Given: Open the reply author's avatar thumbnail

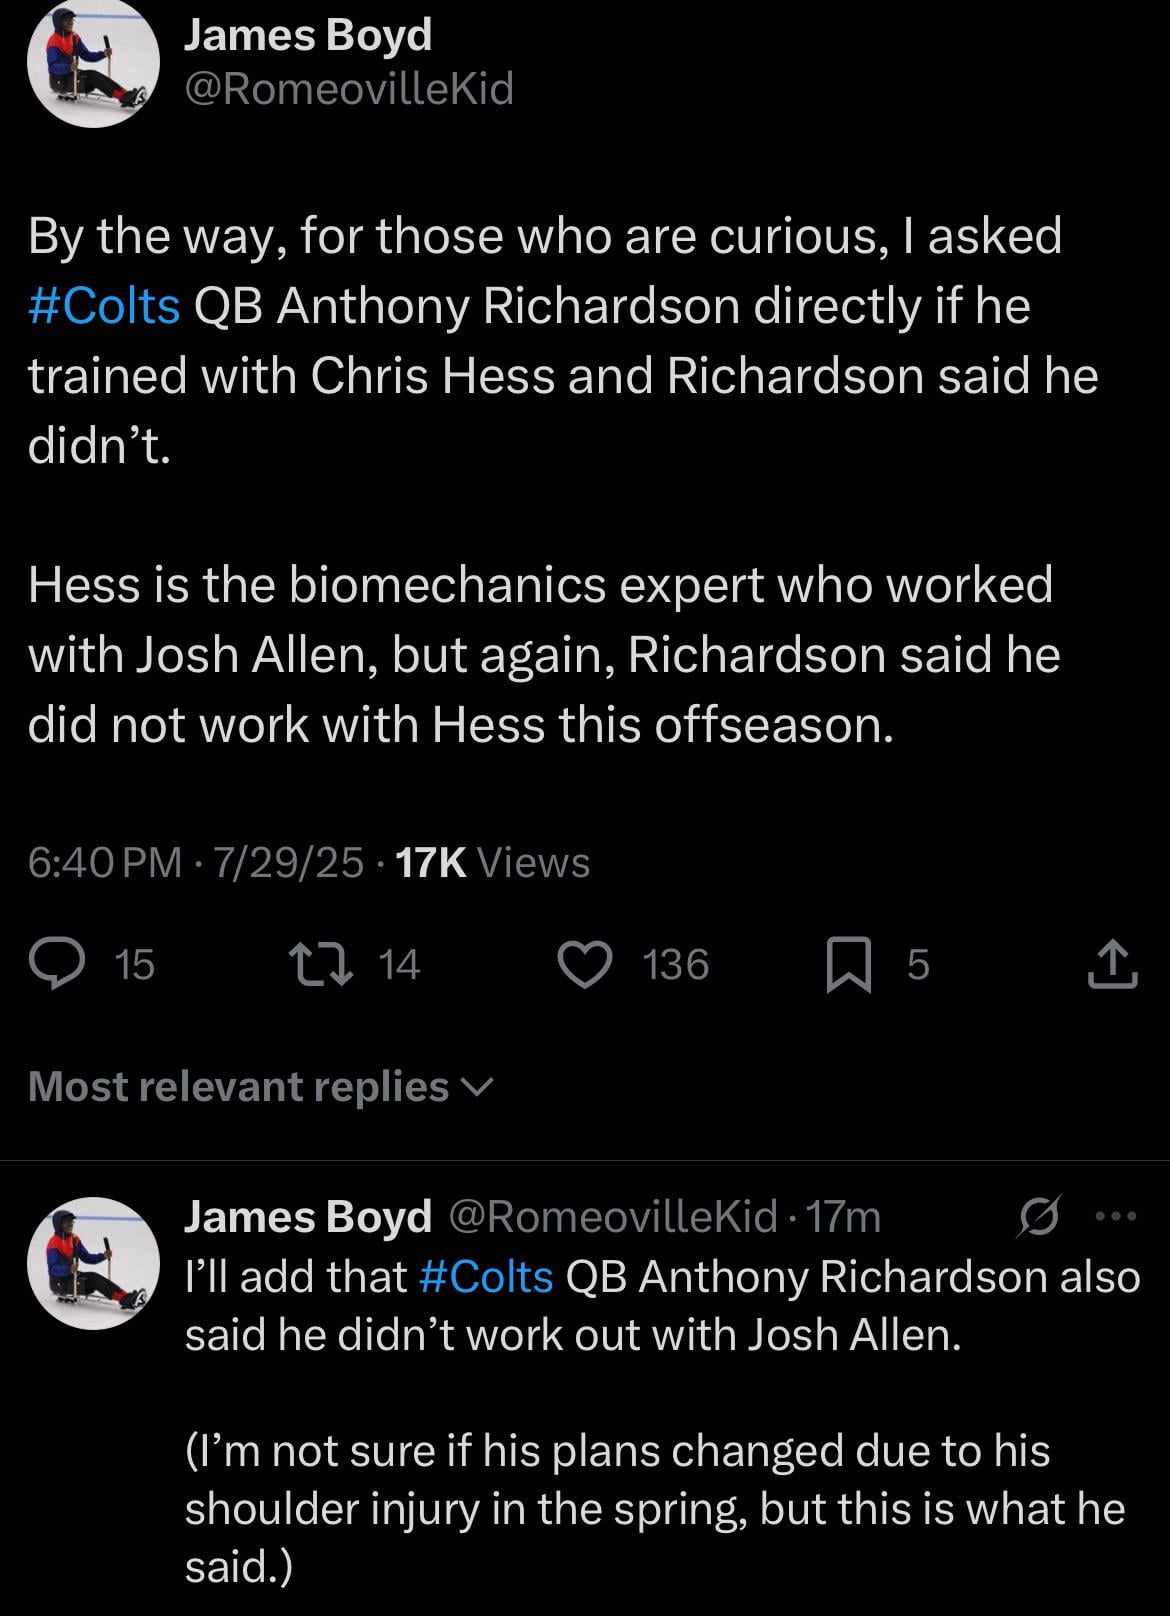Looking at the screenshot, I should click(x=93, y=1263).
